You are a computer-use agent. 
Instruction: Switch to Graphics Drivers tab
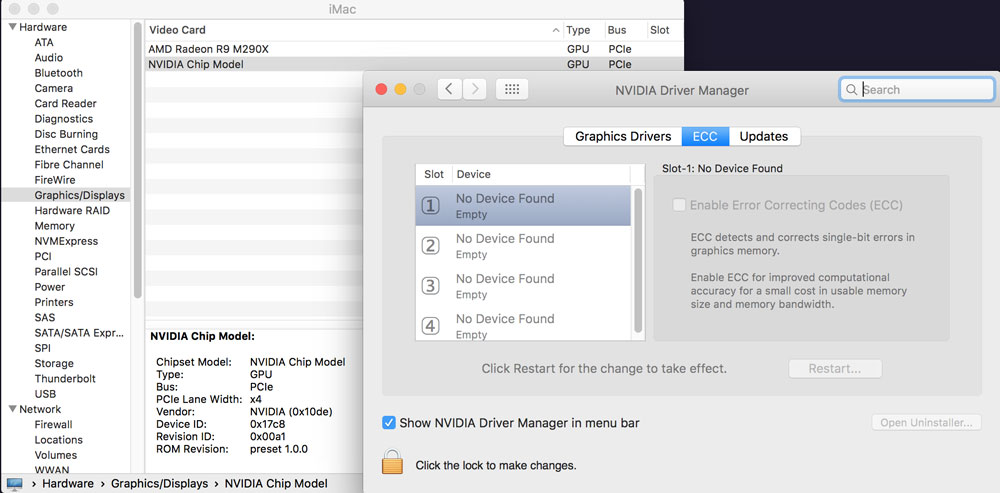point(623,136)
